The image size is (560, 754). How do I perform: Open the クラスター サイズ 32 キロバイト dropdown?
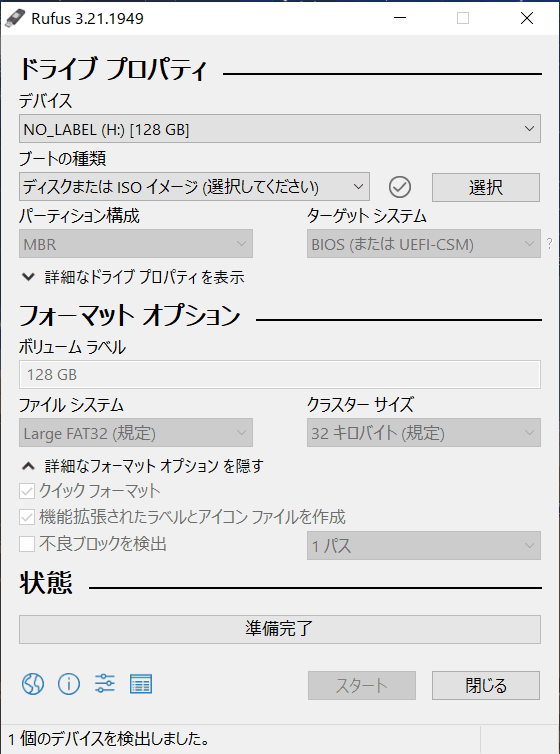click(x=423, y=433)
